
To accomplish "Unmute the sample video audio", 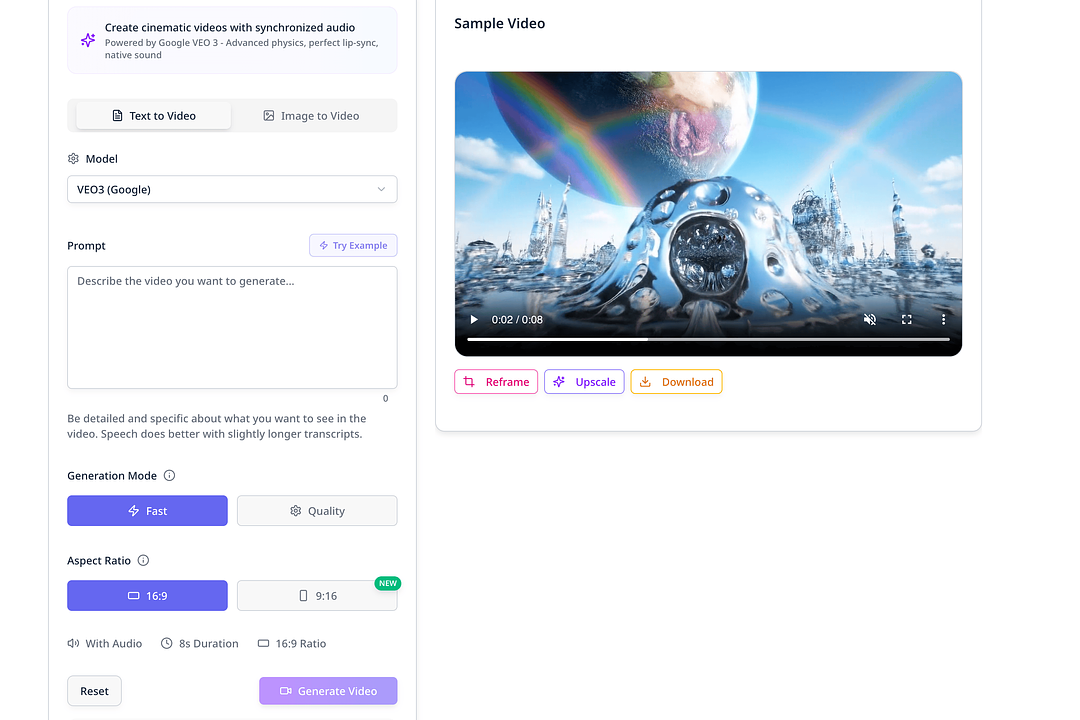I will point(870,319).
